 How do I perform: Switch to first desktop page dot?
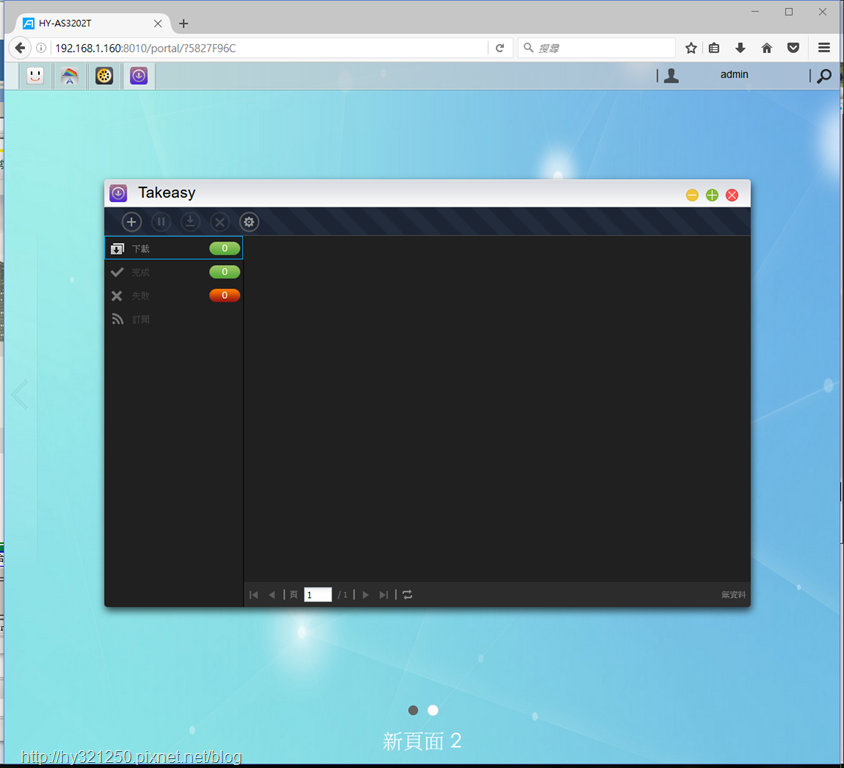[x=413, y=710]
